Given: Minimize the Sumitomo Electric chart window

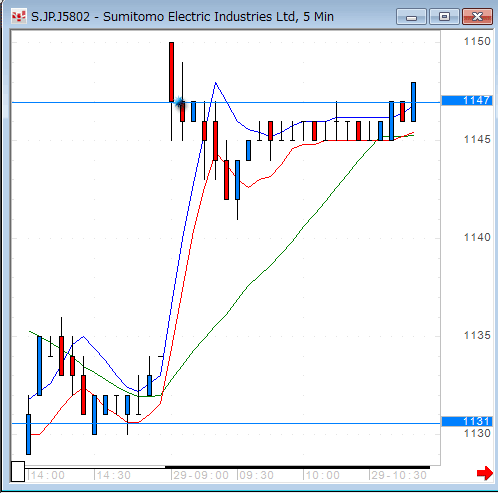Looking at the screenshot, I should click(x=411, y=17).
